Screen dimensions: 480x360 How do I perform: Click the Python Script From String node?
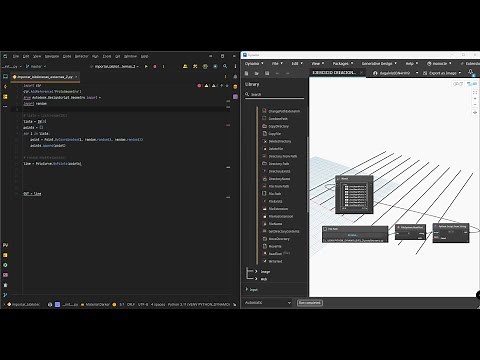coord(451,233)
